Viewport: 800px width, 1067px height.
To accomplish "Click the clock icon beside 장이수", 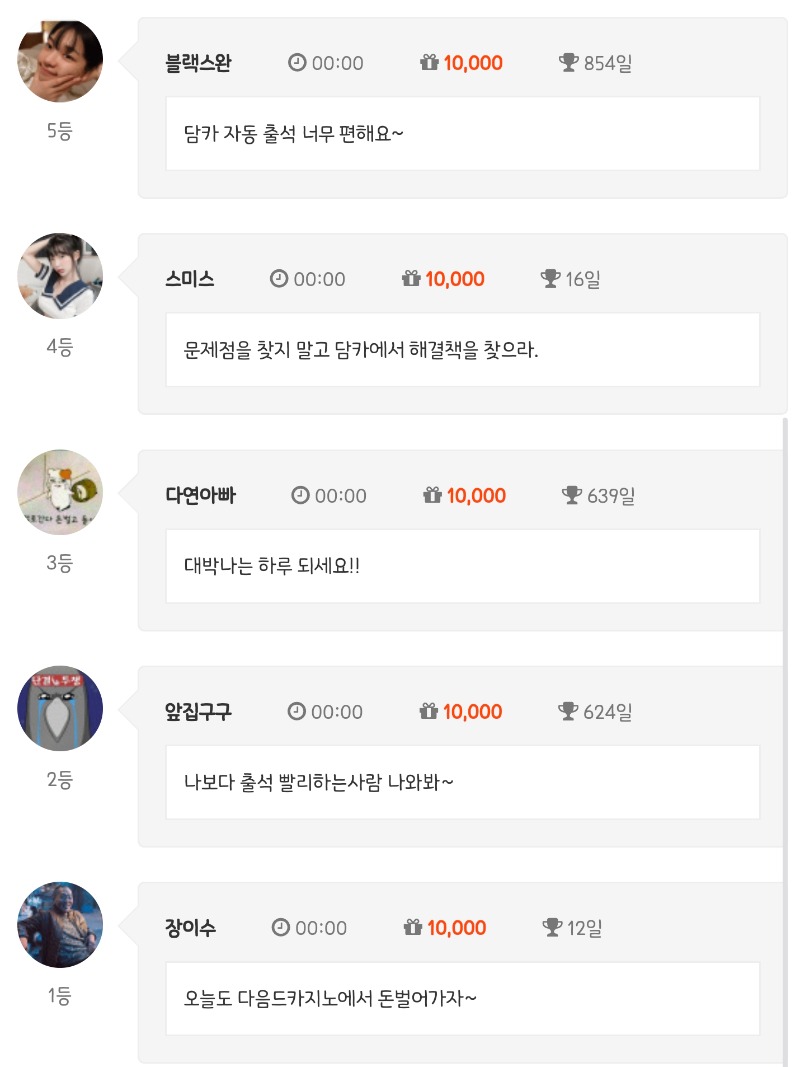I will (x=281, y=927).
